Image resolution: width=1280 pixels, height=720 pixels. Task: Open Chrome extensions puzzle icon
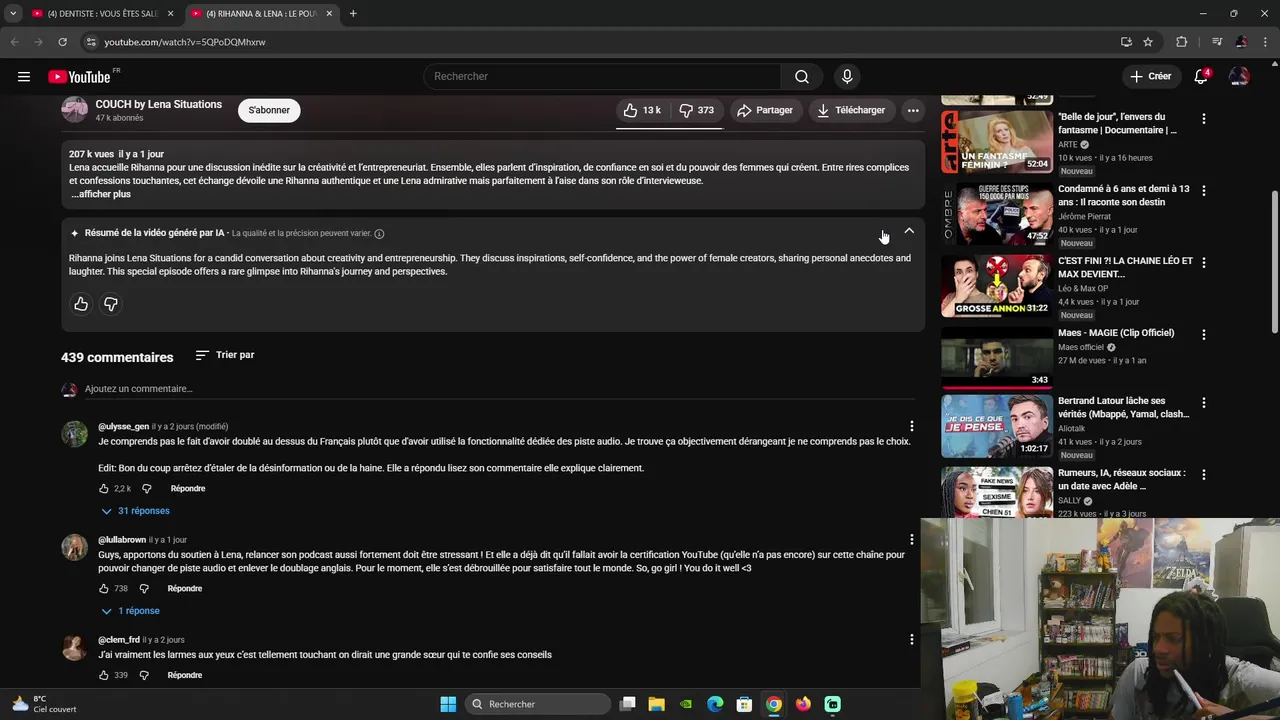pyautogui.click(x=1181, y=42)
